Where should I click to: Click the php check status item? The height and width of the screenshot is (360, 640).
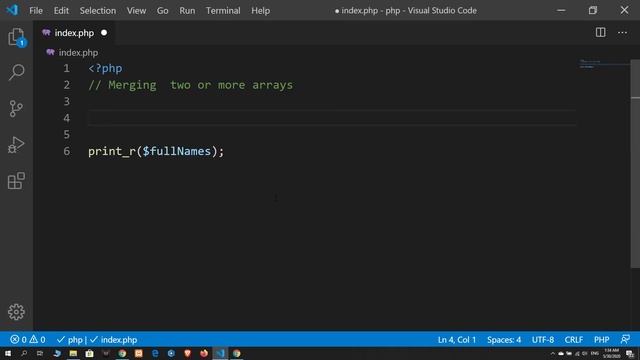(x=70, y=339)
